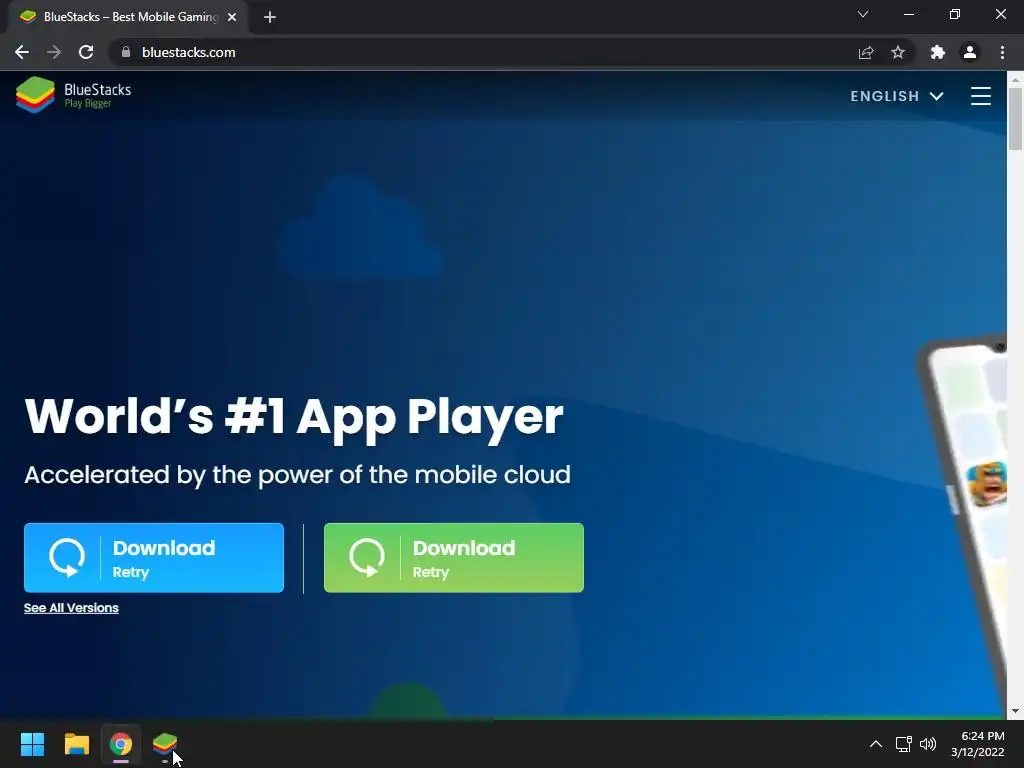Click the scrollbar up arrow
The width and height of the screenshot is (1024, 768).
coord(1015,79)
